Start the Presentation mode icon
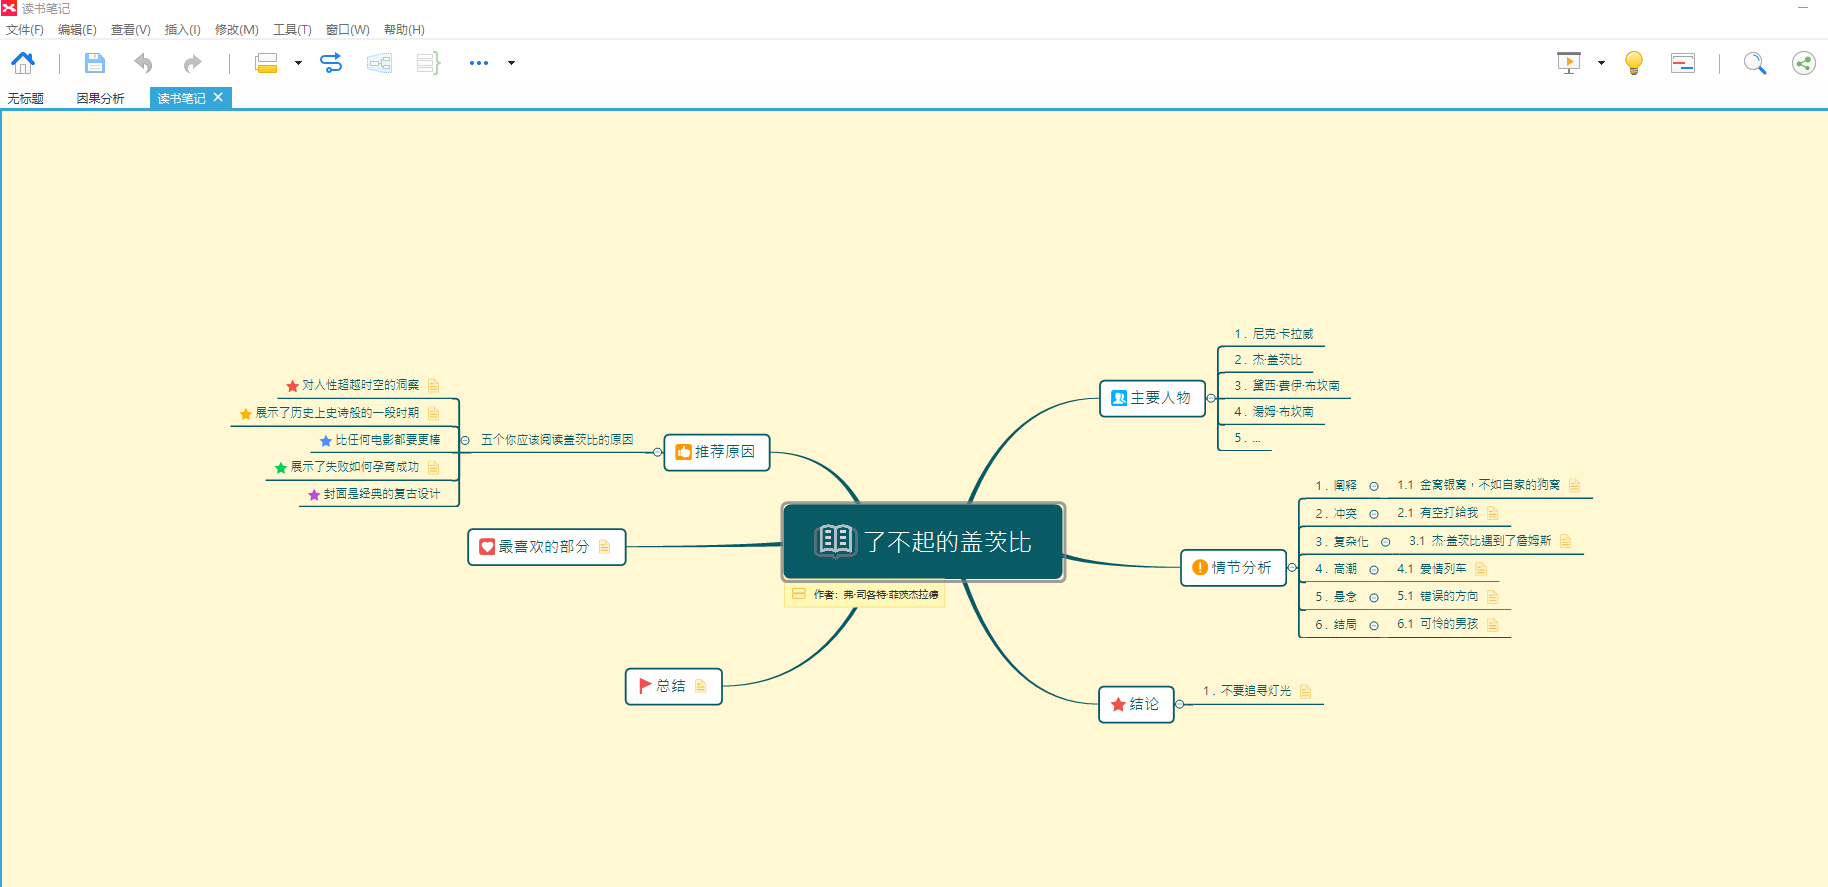The width and height of the screenshot is (1828, 887). point(1569,63)
